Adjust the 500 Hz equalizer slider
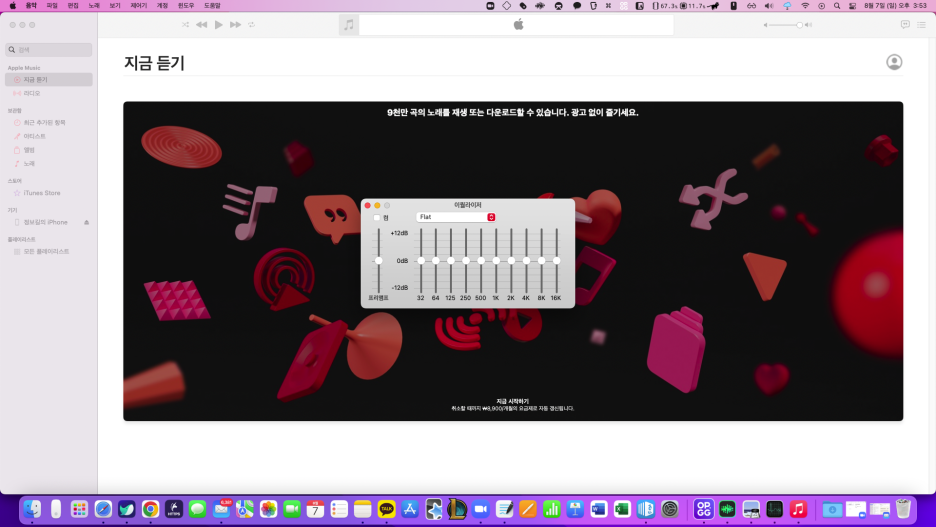Screen dimensions: 936x527 tap(481, 261)
